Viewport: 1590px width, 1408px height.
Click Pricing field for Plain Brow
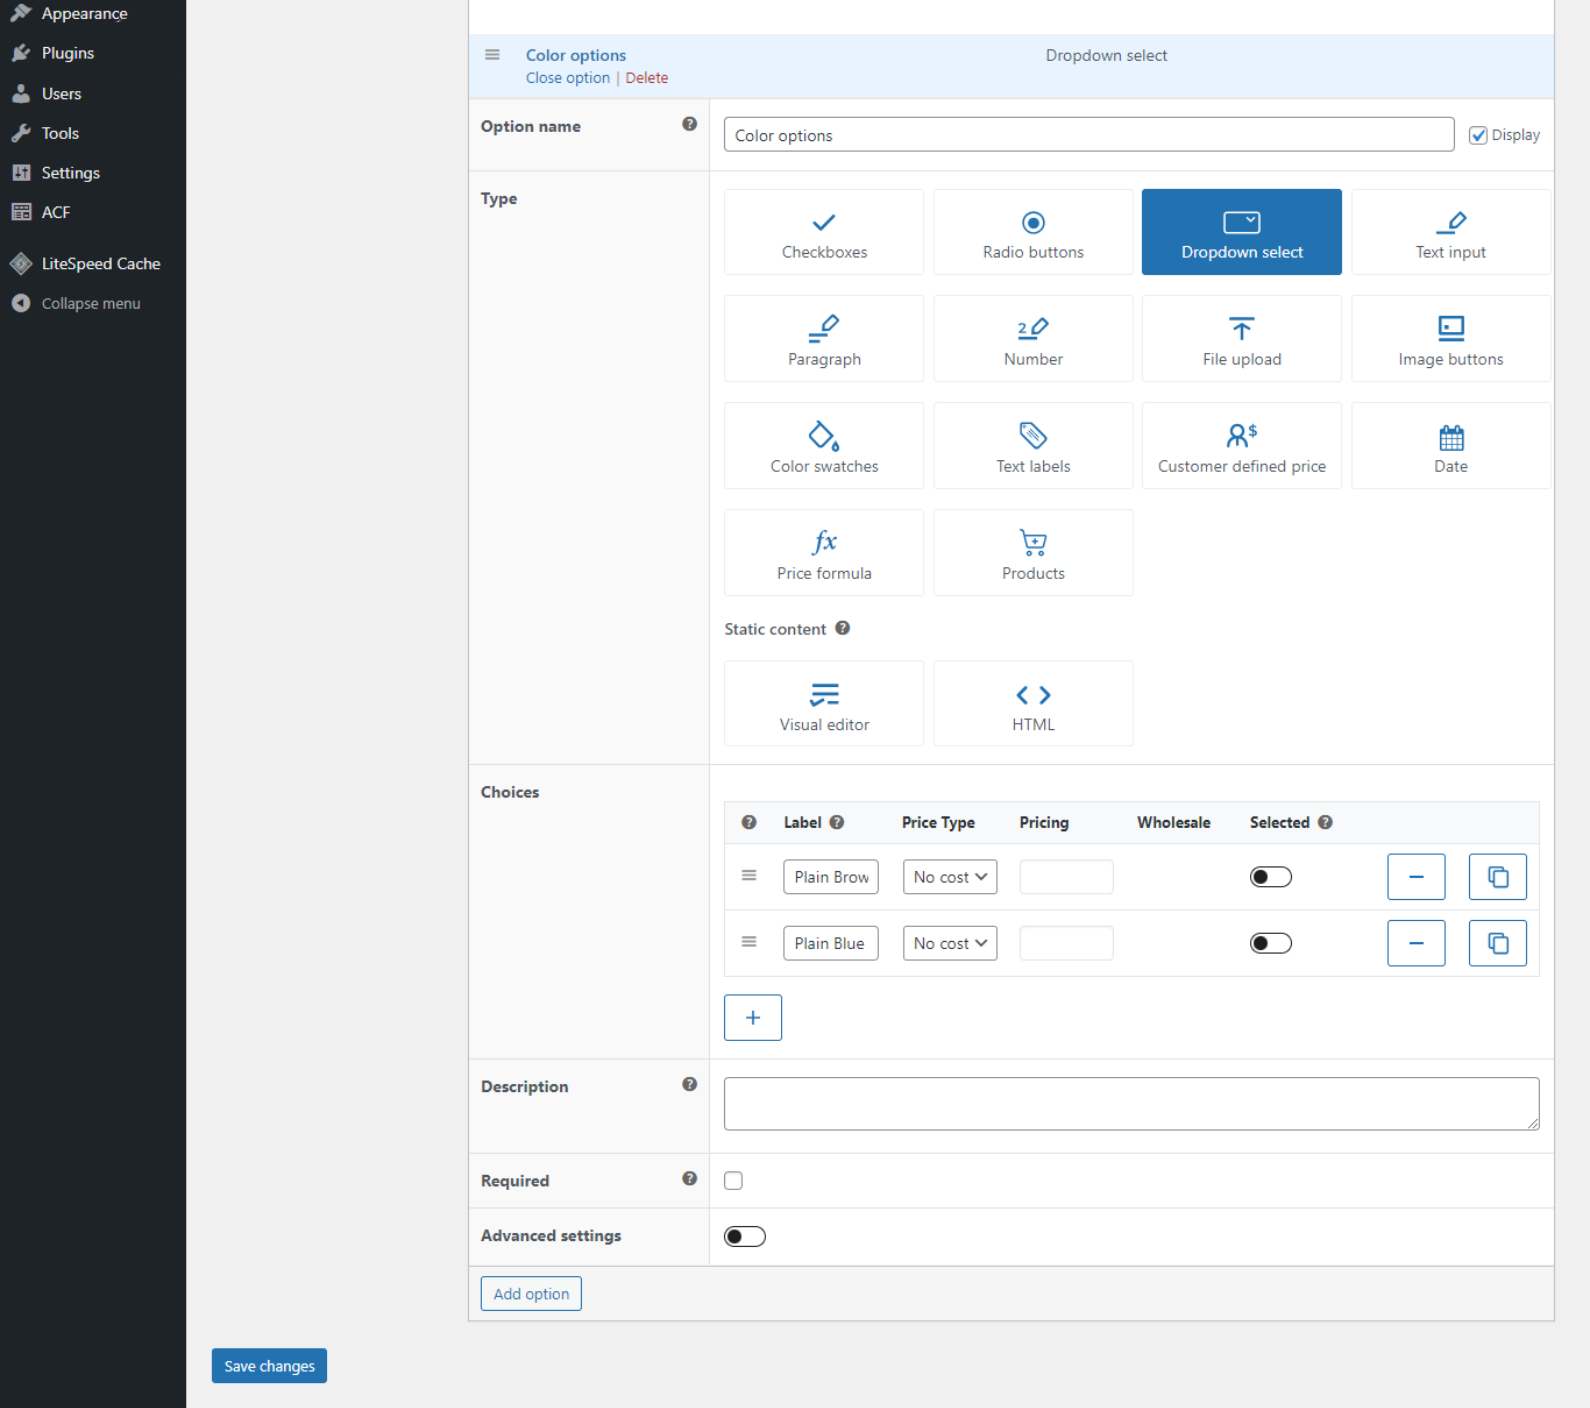(1066, 877)
